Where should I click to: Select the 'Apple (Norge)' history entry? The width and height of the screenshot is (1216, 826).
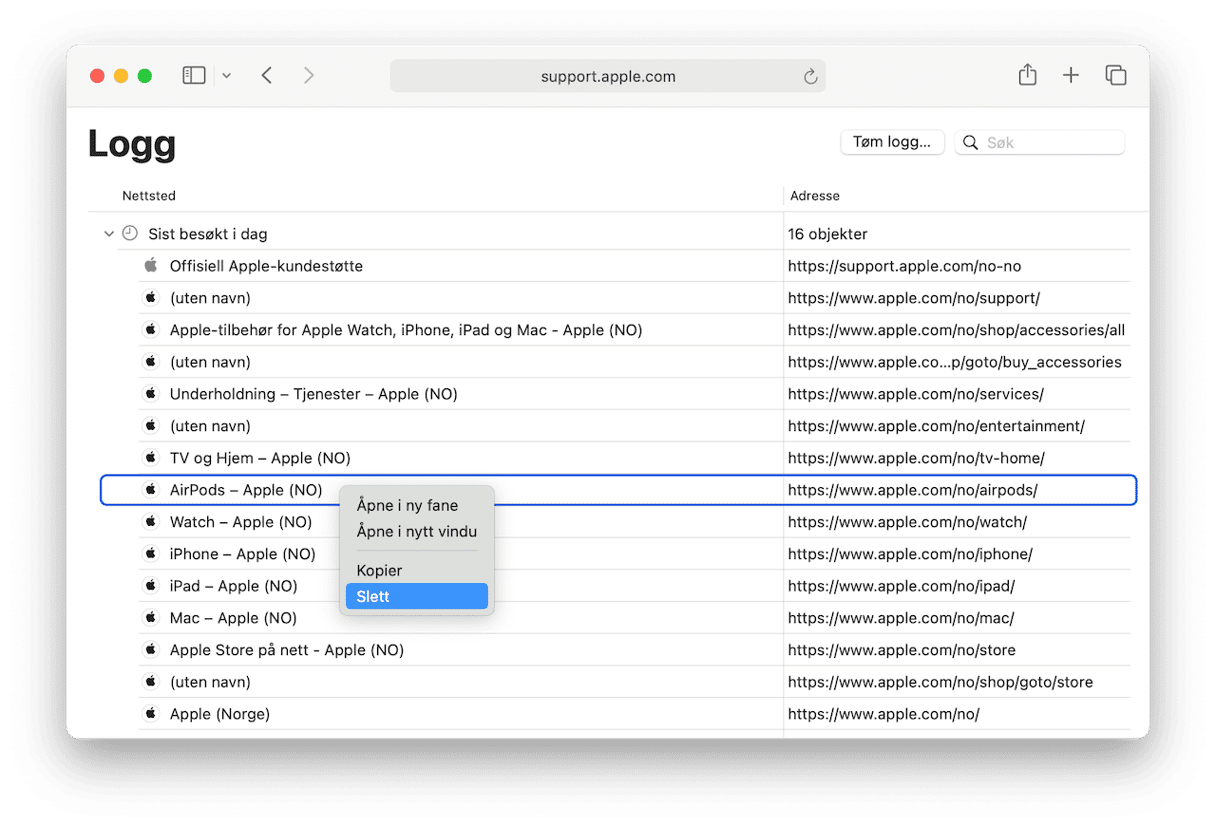pos(220,714)
